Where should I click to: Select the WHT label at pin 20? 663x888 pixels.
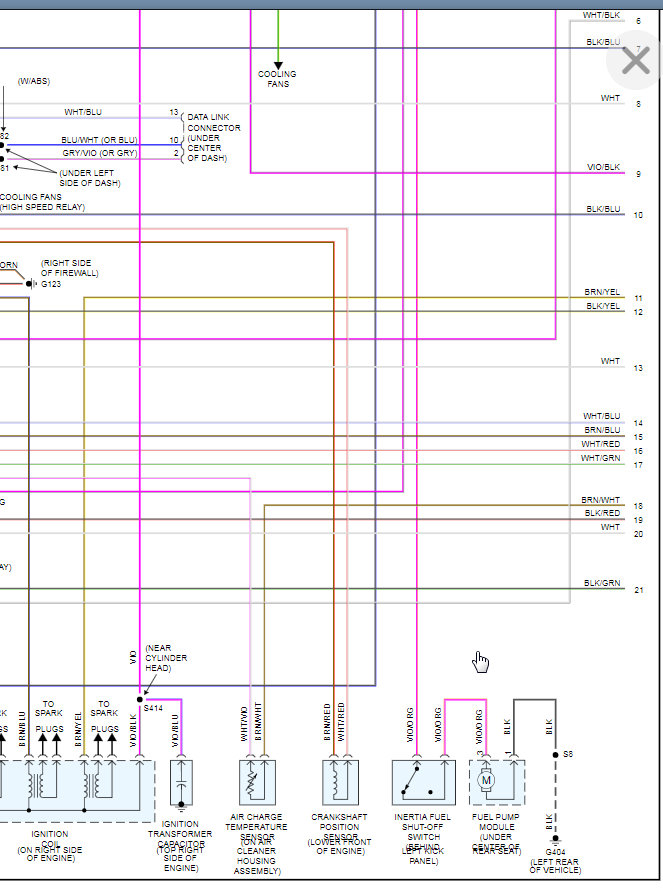610,527
